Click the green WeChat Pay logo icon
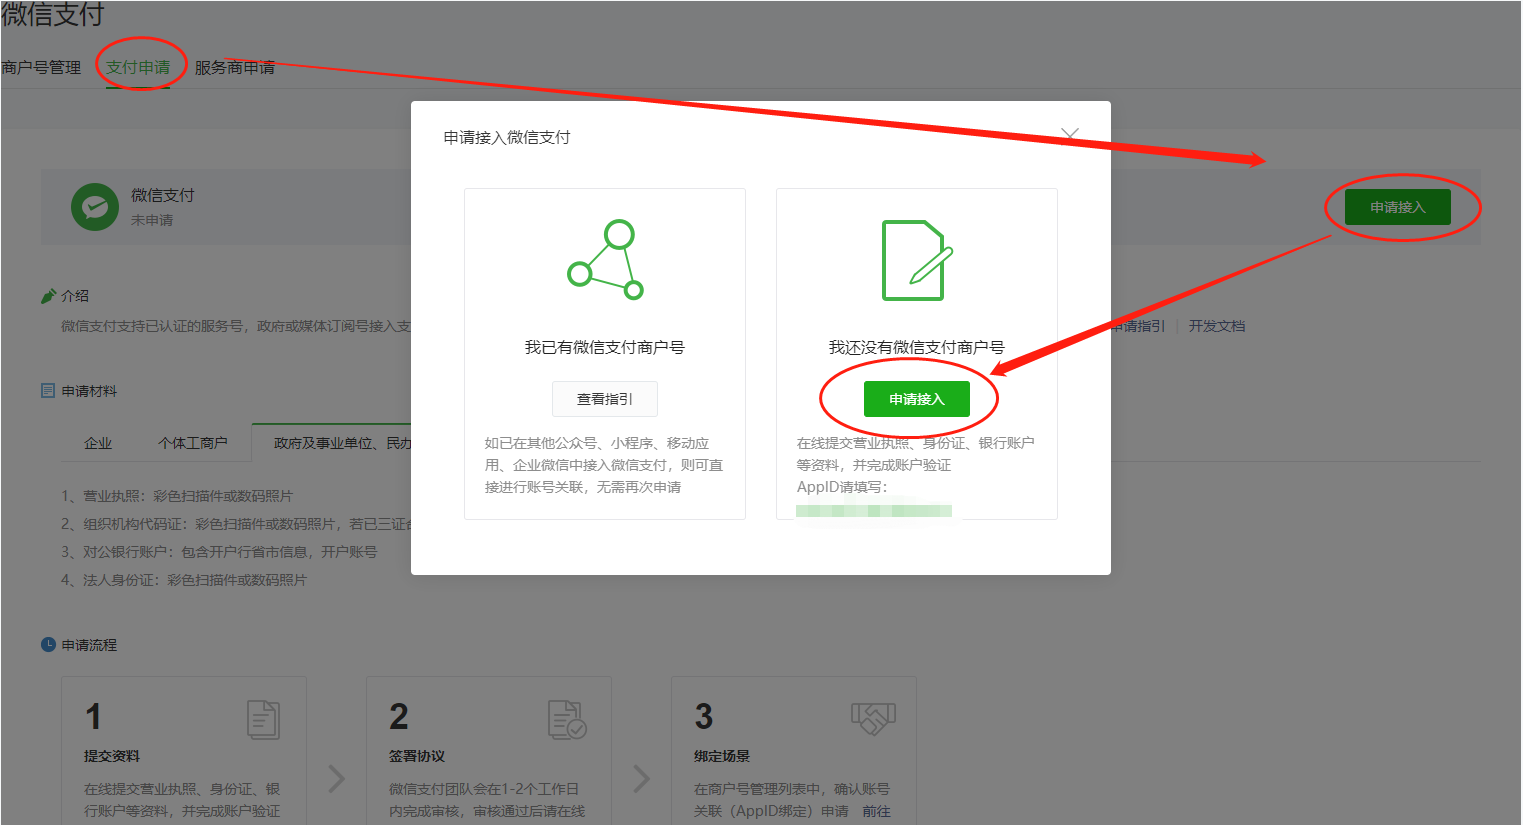Image resolution: width=1523 pixels, height=825 pixels. tap(95, 207)
